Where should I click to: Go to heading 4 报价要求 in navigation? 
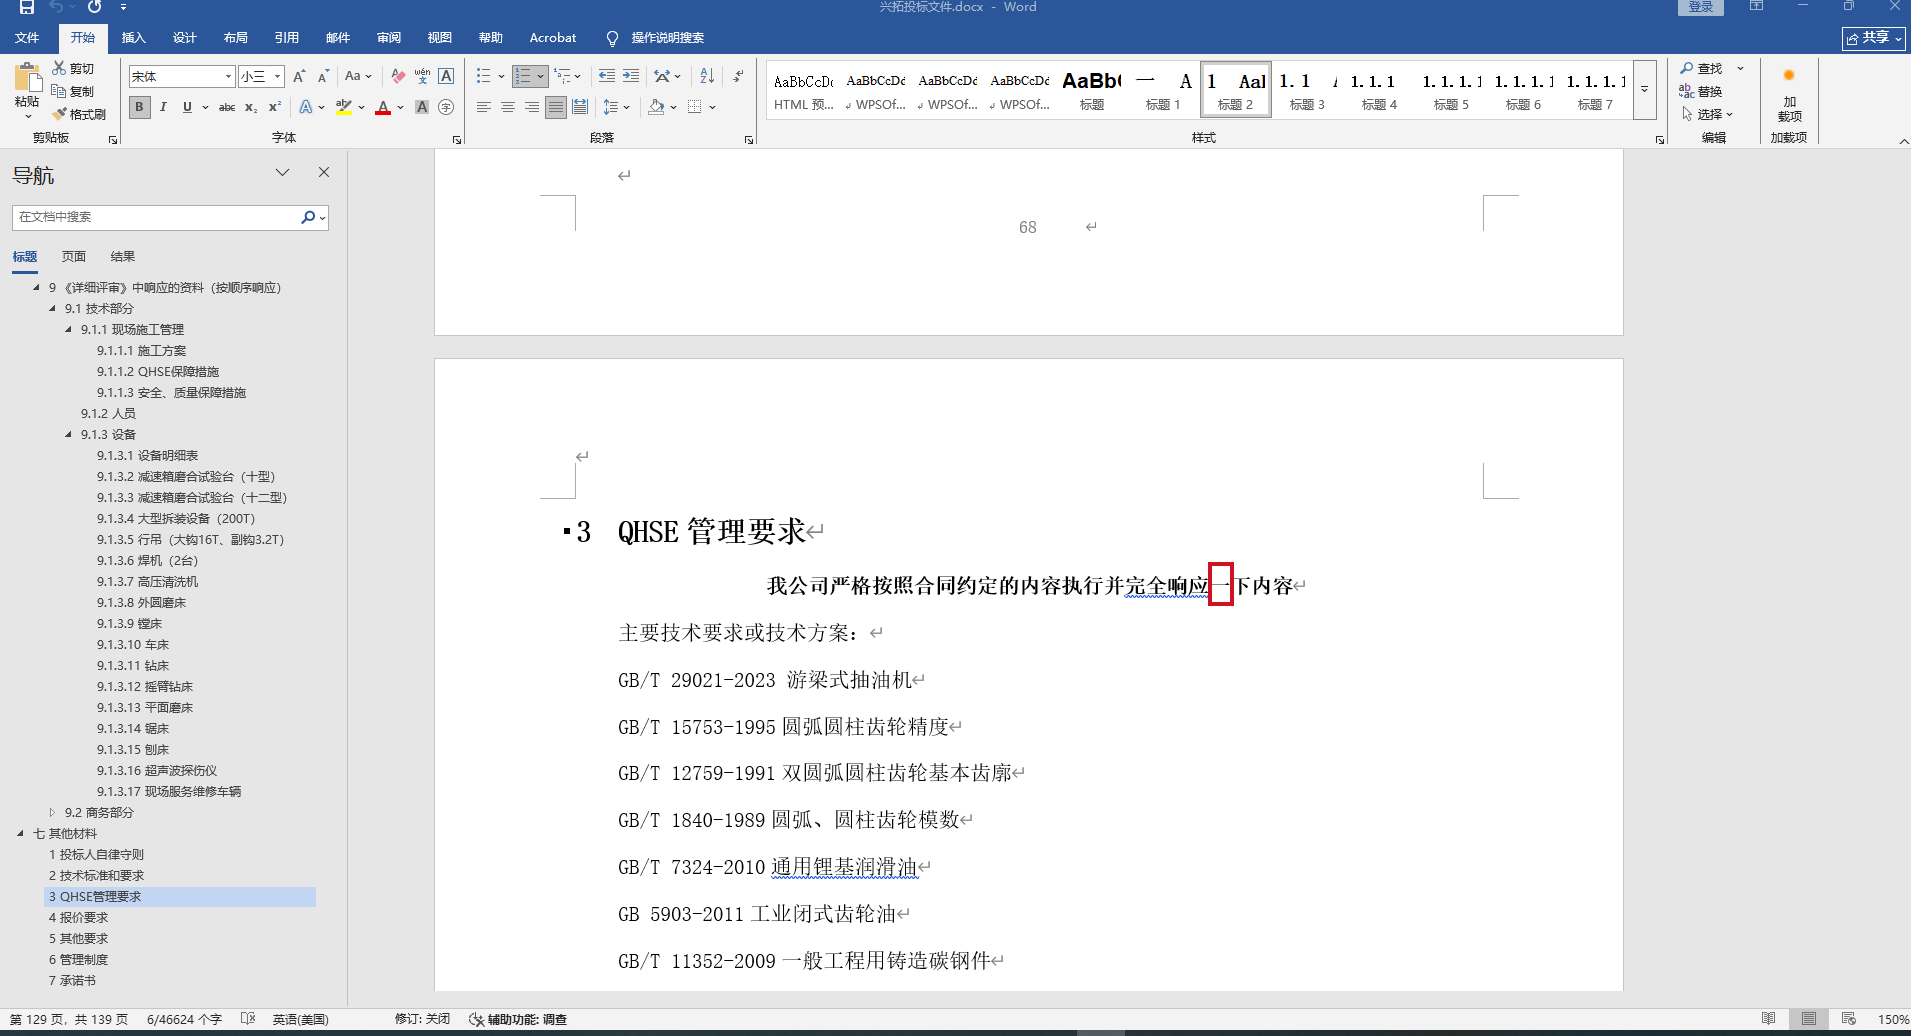coord(79,918)
